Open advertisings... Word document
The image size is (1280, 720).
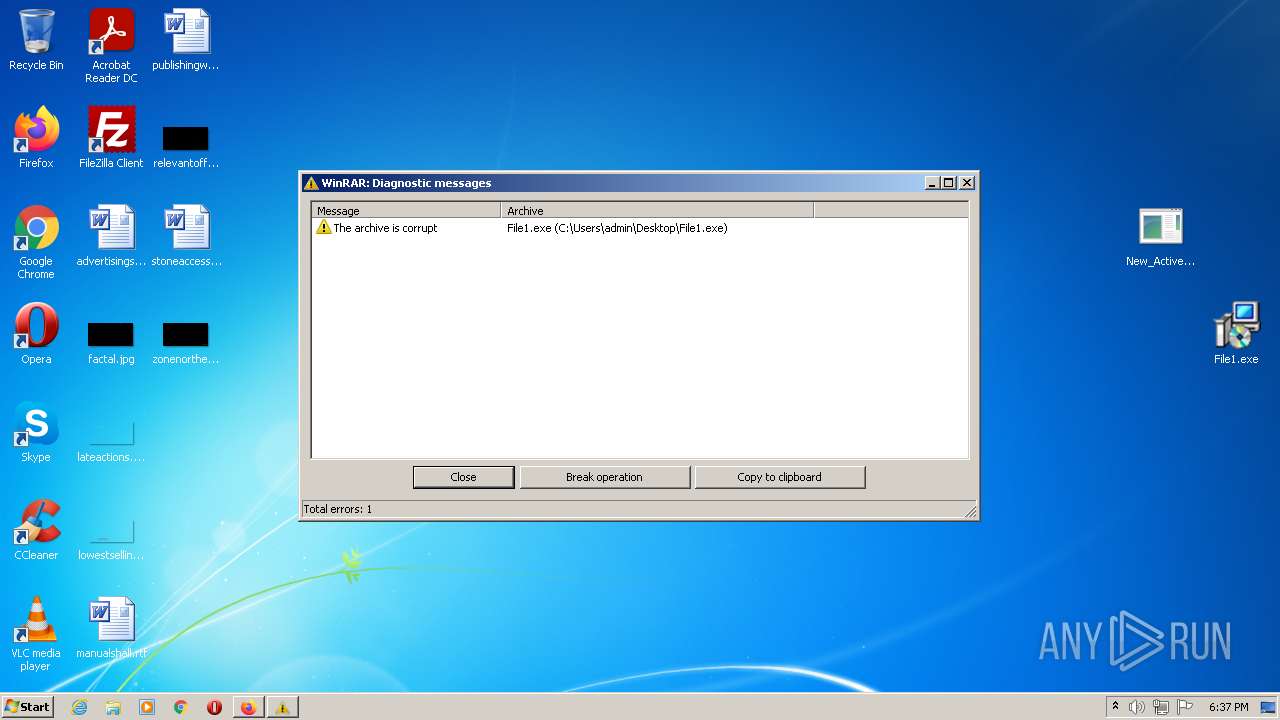(x=111, y=236)
